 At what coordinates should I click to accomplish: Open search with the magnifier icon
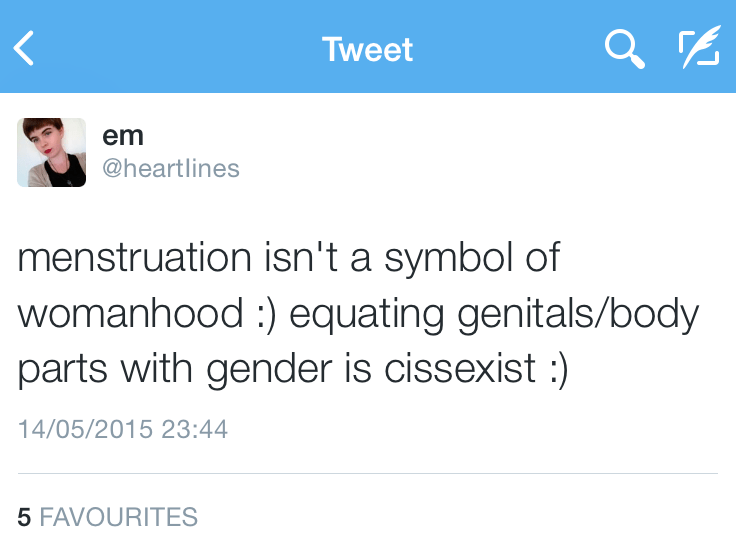click(x=624, y=48)
